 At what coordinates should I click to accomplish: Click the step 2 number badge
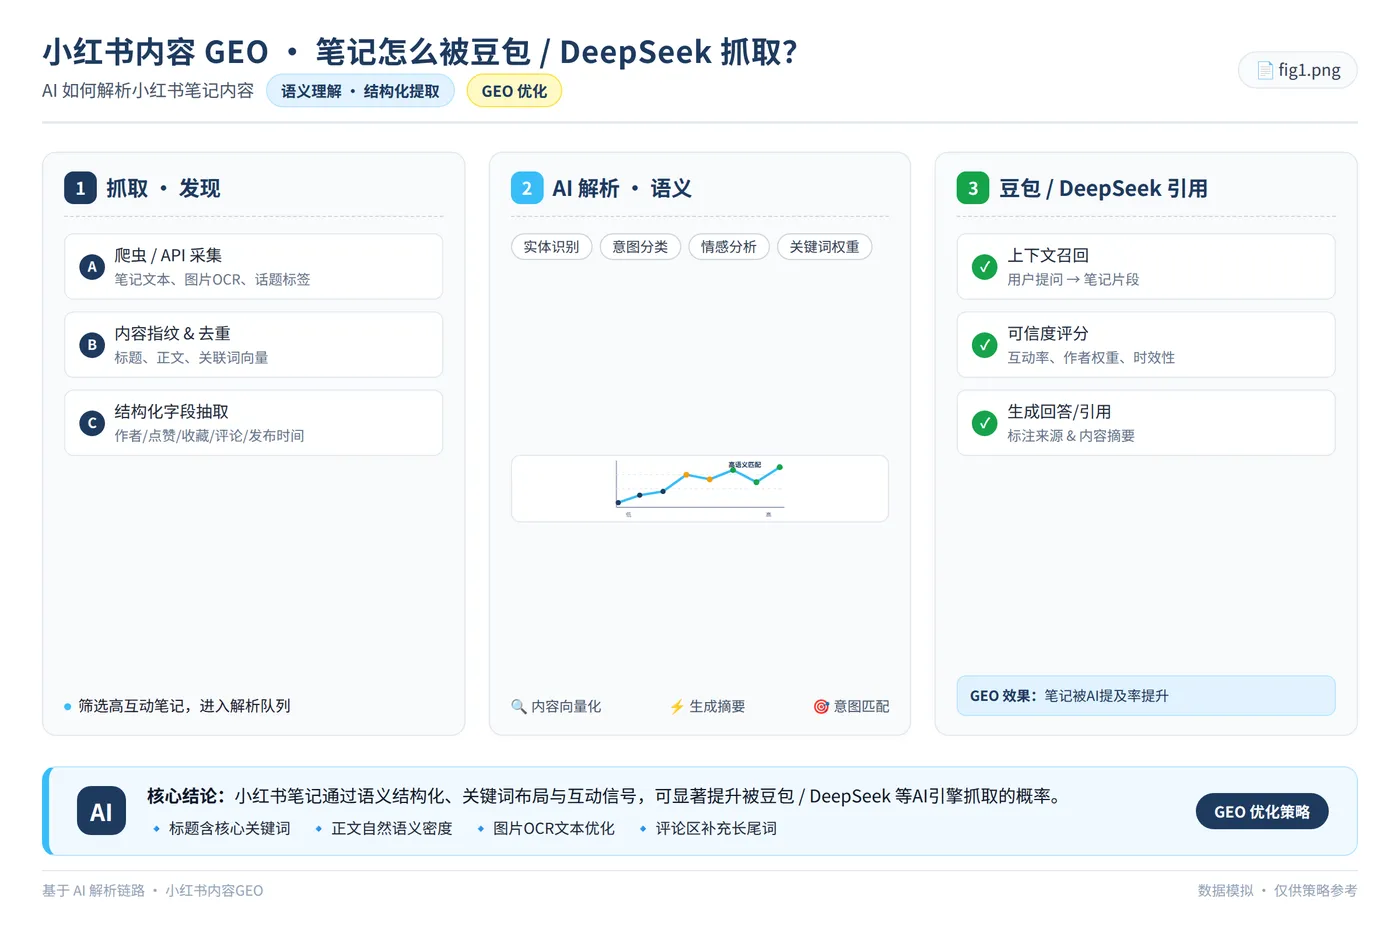click(527, 188)
